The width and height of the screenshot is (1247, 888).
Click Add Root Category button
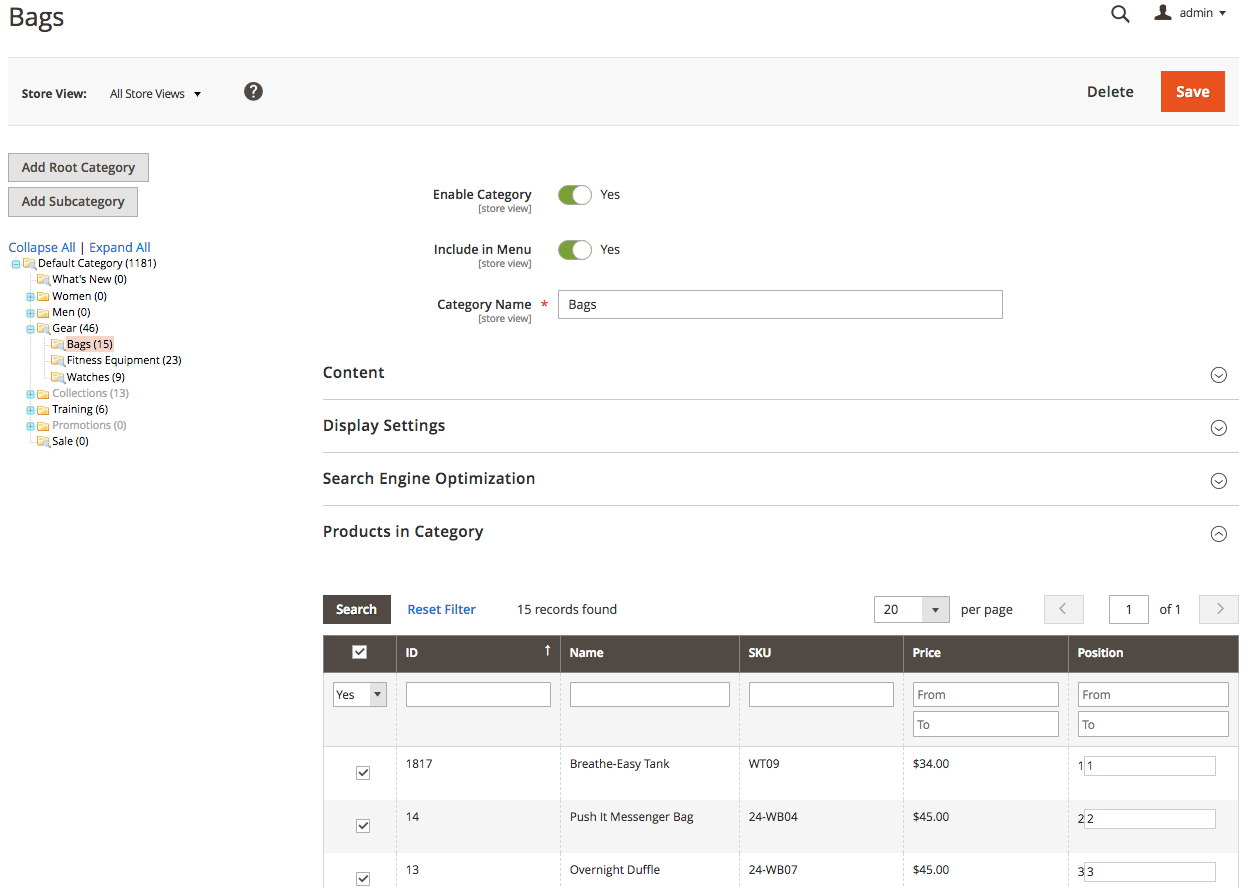pos(78,167)
